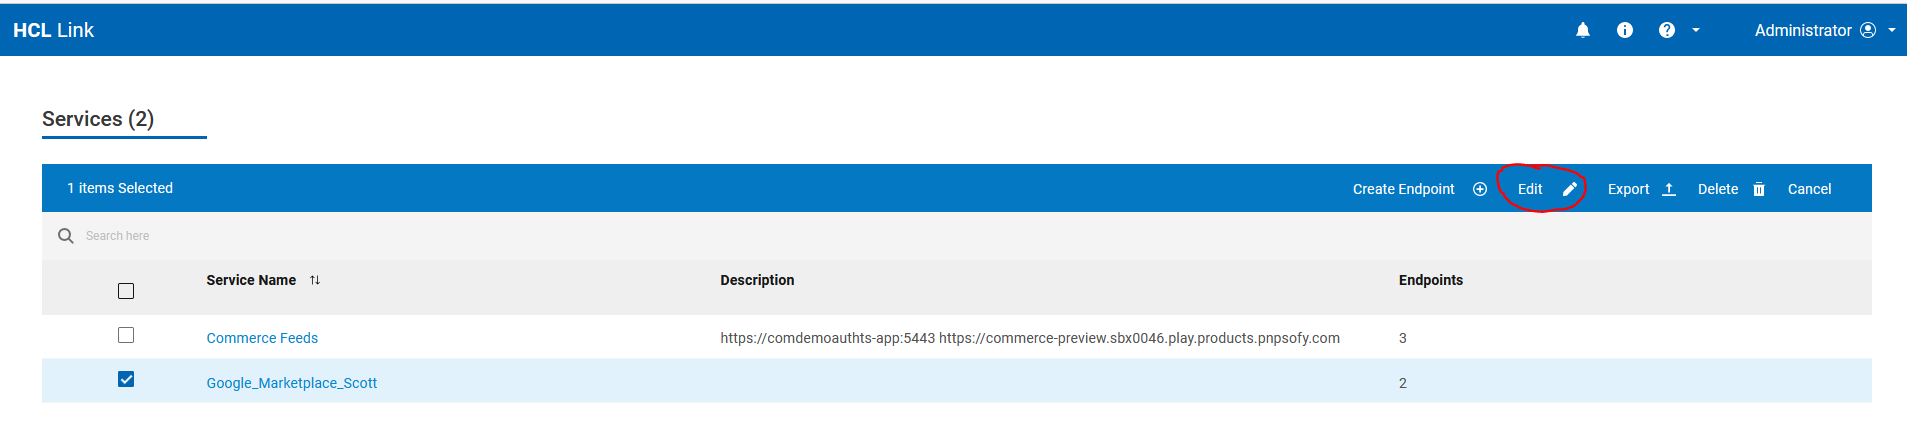Click the Edit pencil icon
Viewport: 1907px width, 434px height.
pos(1570,189)
